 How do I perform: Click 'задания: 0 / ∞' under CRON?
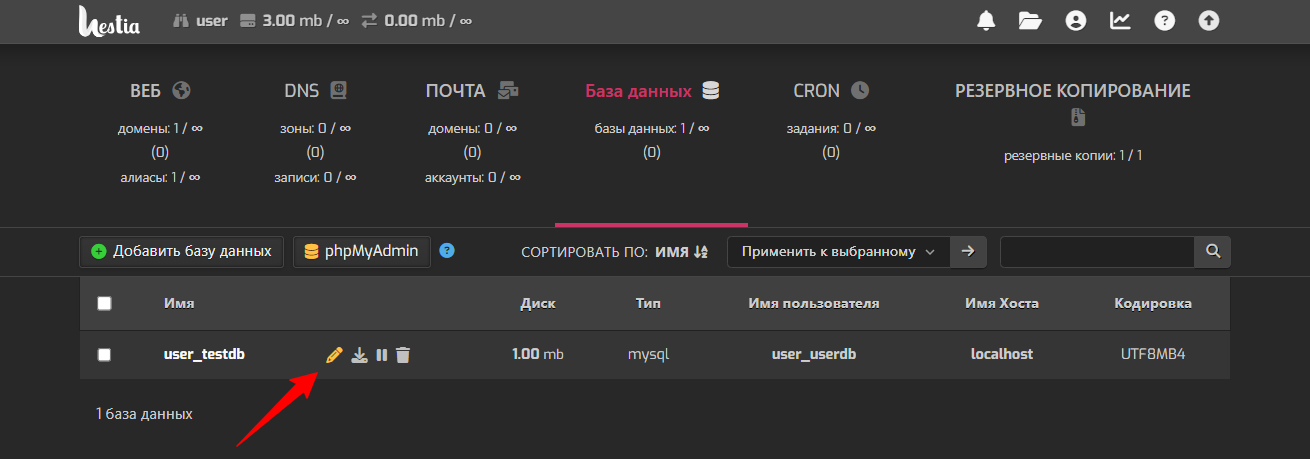831,128
